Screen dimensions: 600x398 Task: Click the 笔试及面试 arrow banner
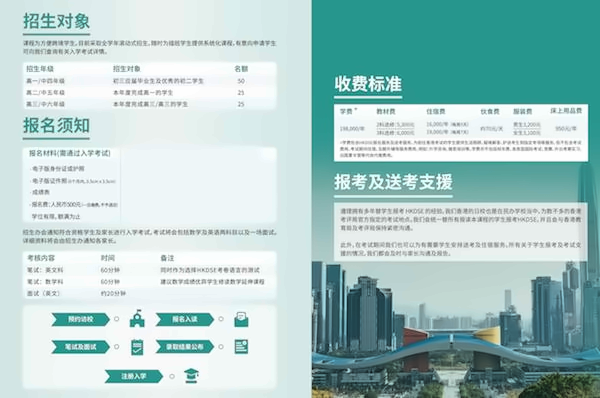tap(81, 347)
